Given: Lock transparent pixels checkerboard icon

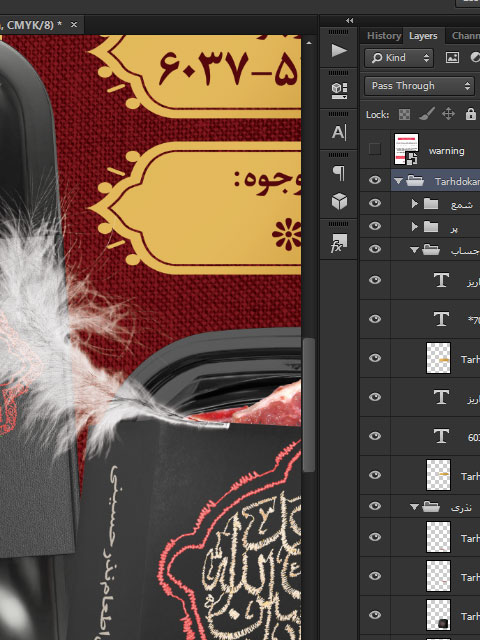Looking at the screenshot, I should coord(404,114).
